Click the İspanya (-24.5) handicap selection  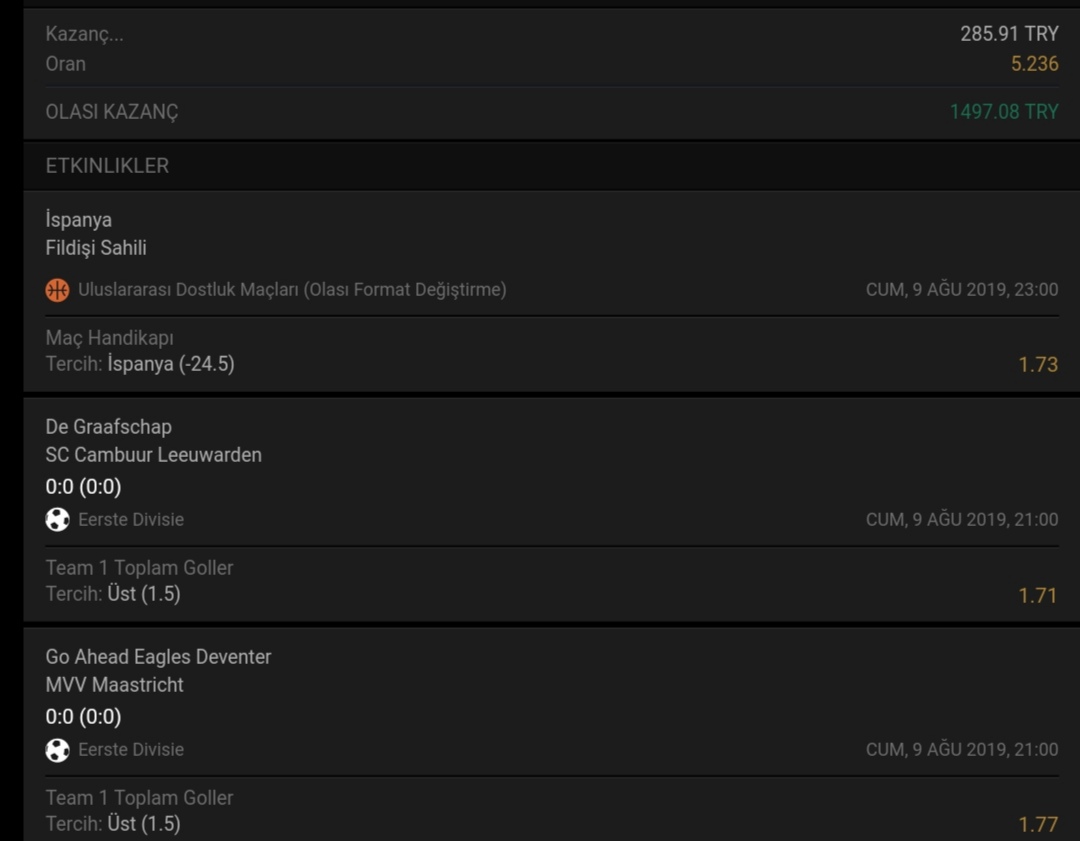click(x=170, y=364)
